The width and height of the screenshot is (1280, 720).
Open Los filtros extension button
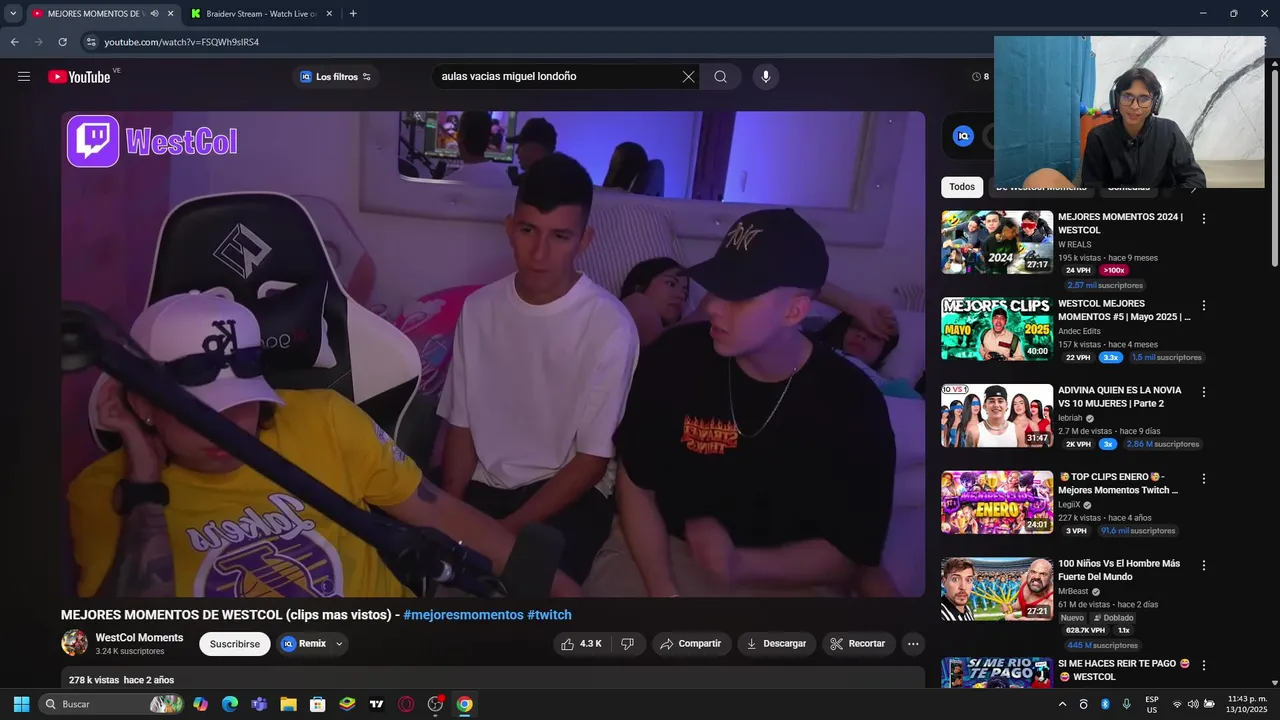(335, 77)
